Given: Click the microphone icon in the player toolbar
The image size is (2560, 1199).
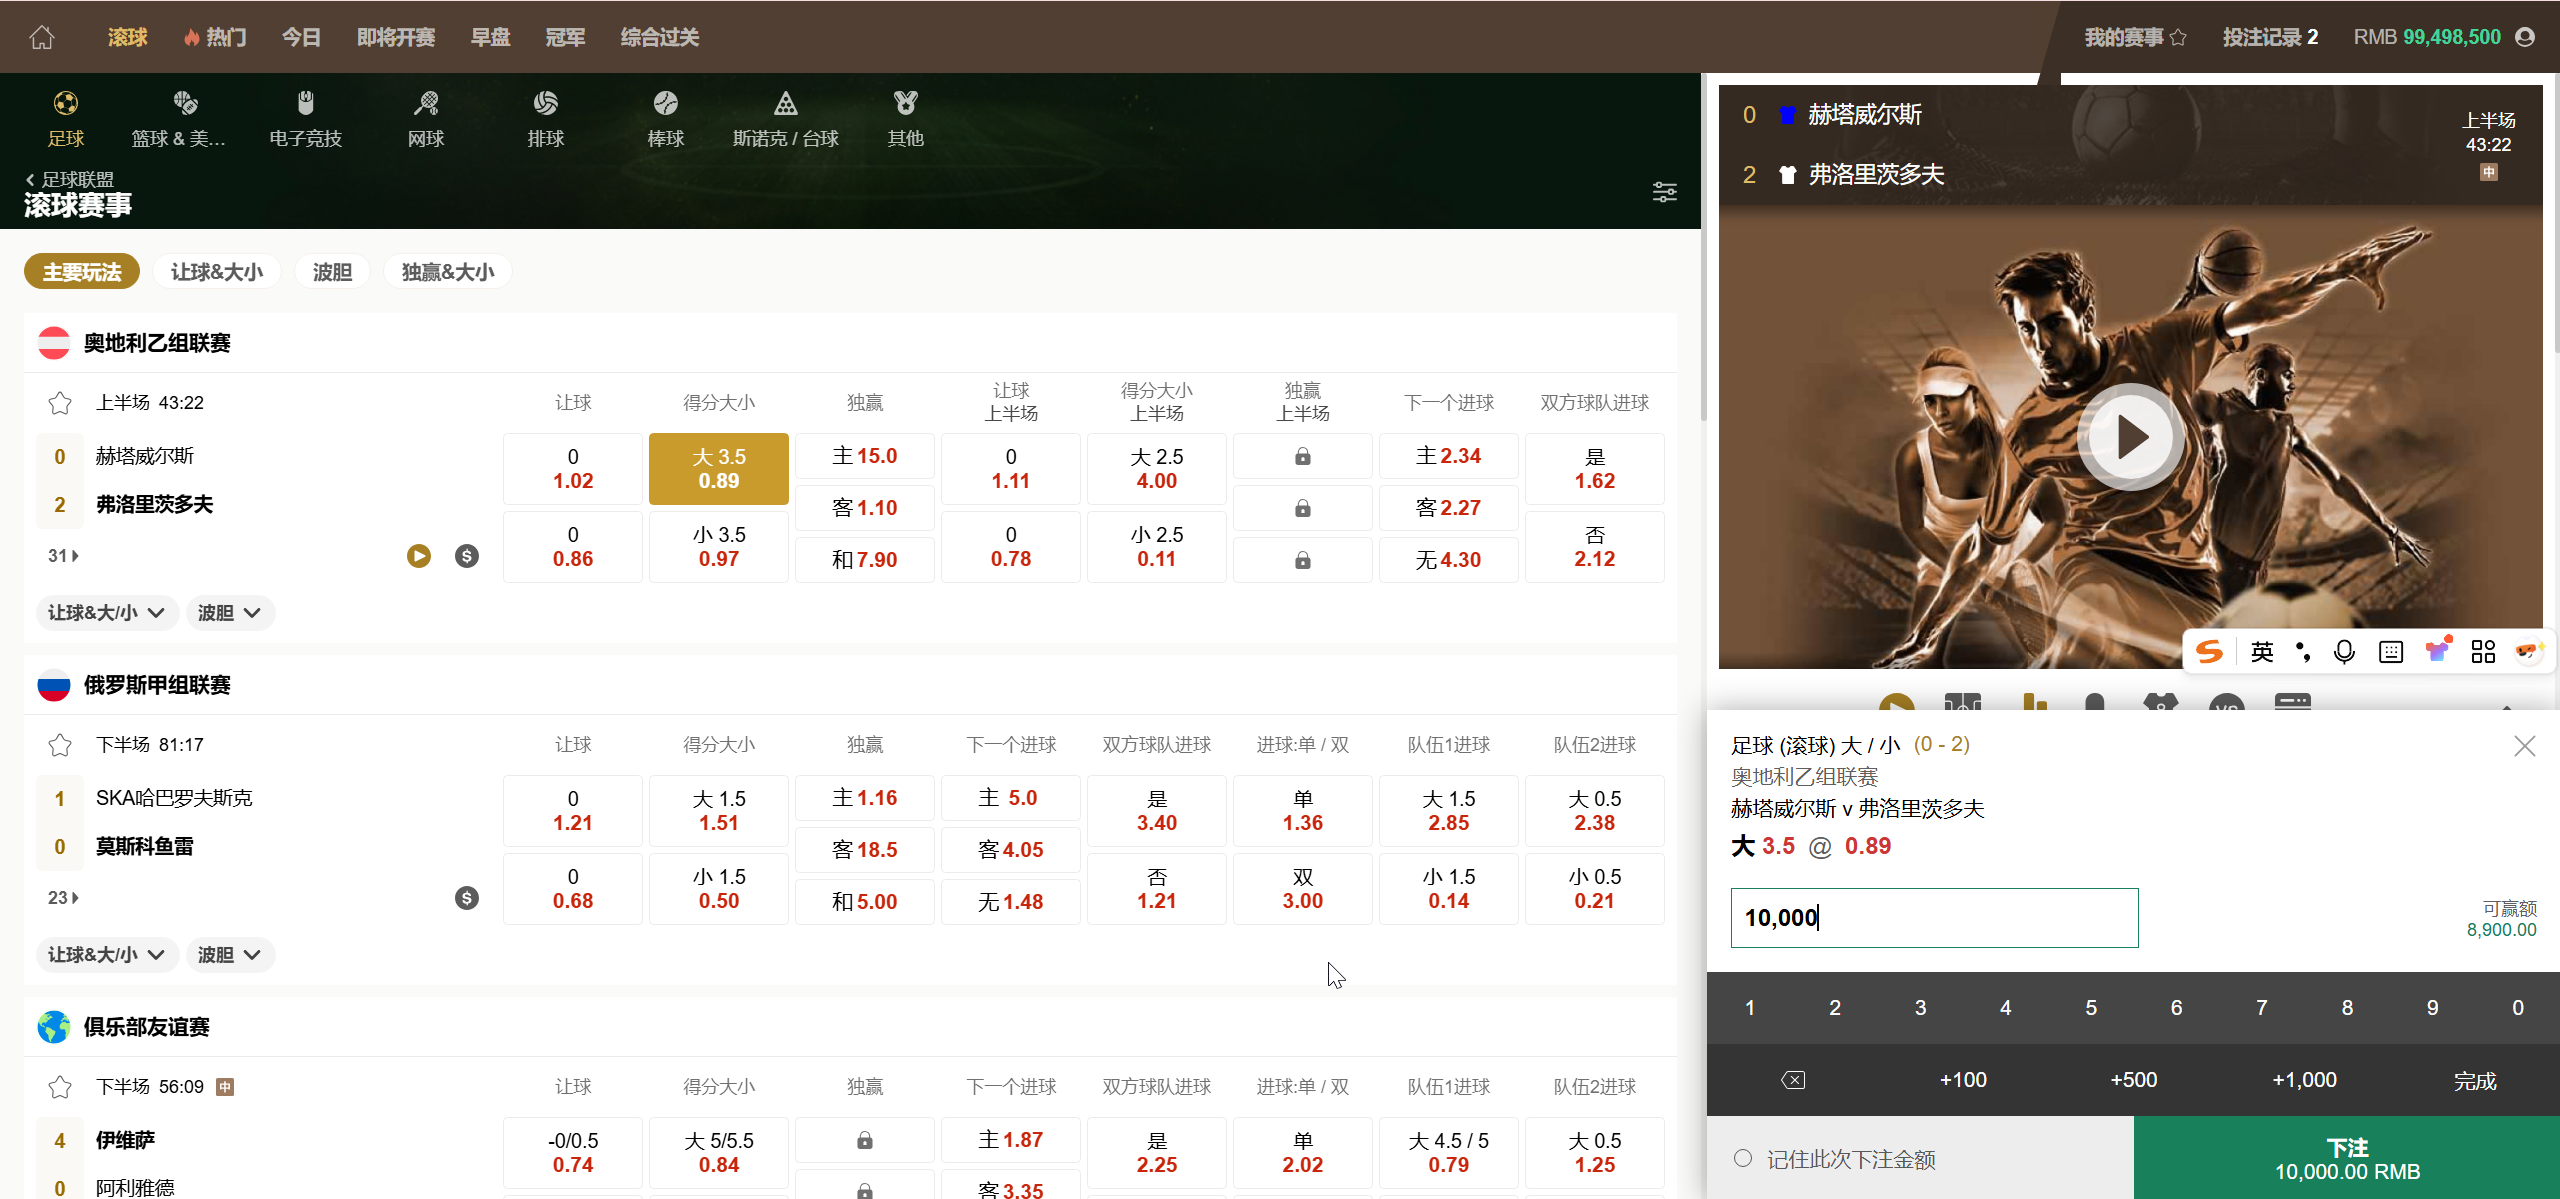Looking at the screenshot, I should pyautogui.click(x=2344, y=651).
